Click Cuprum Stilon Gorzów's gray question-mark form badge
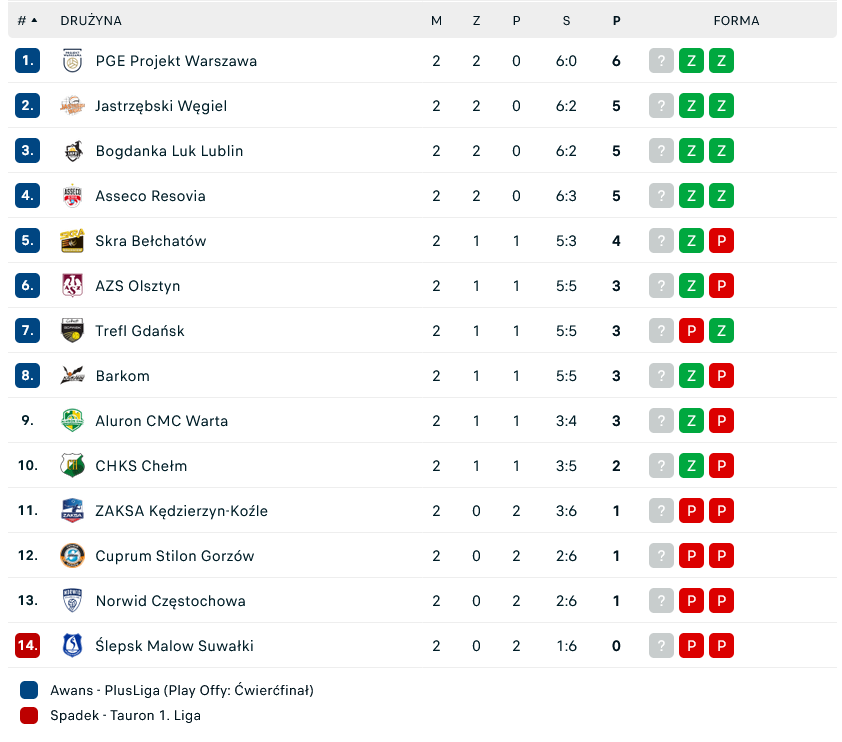 [661, 556]
